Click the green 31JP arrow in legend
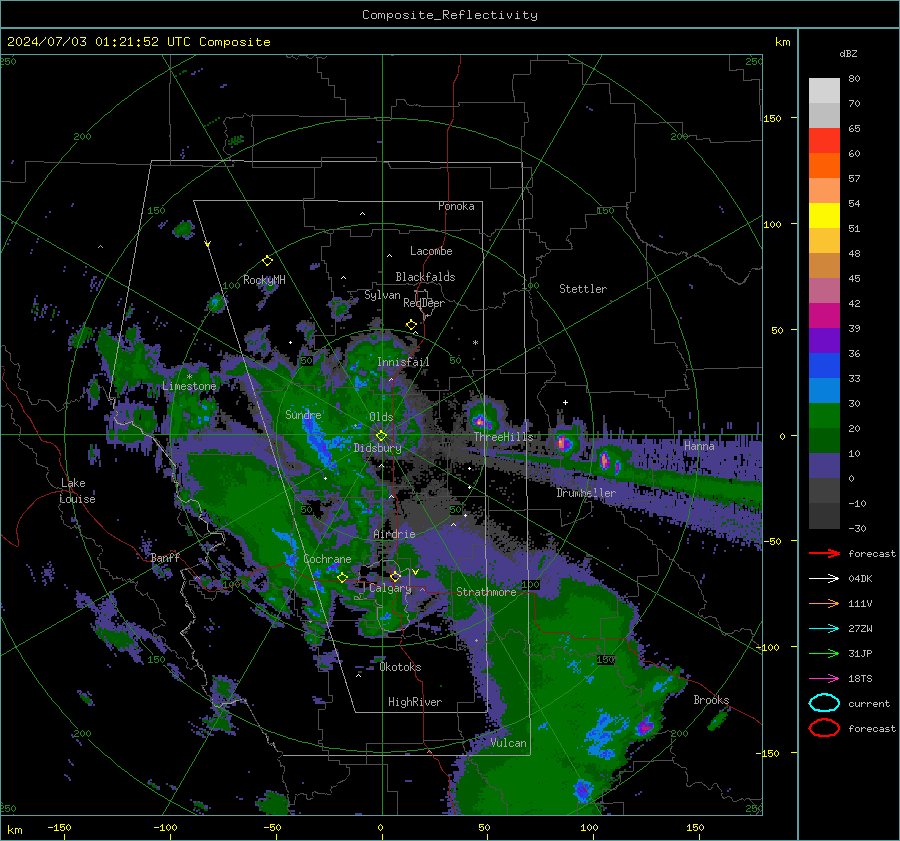Viewport: 900px width, 841px height. pyautogui.click(x=824, y=653)
